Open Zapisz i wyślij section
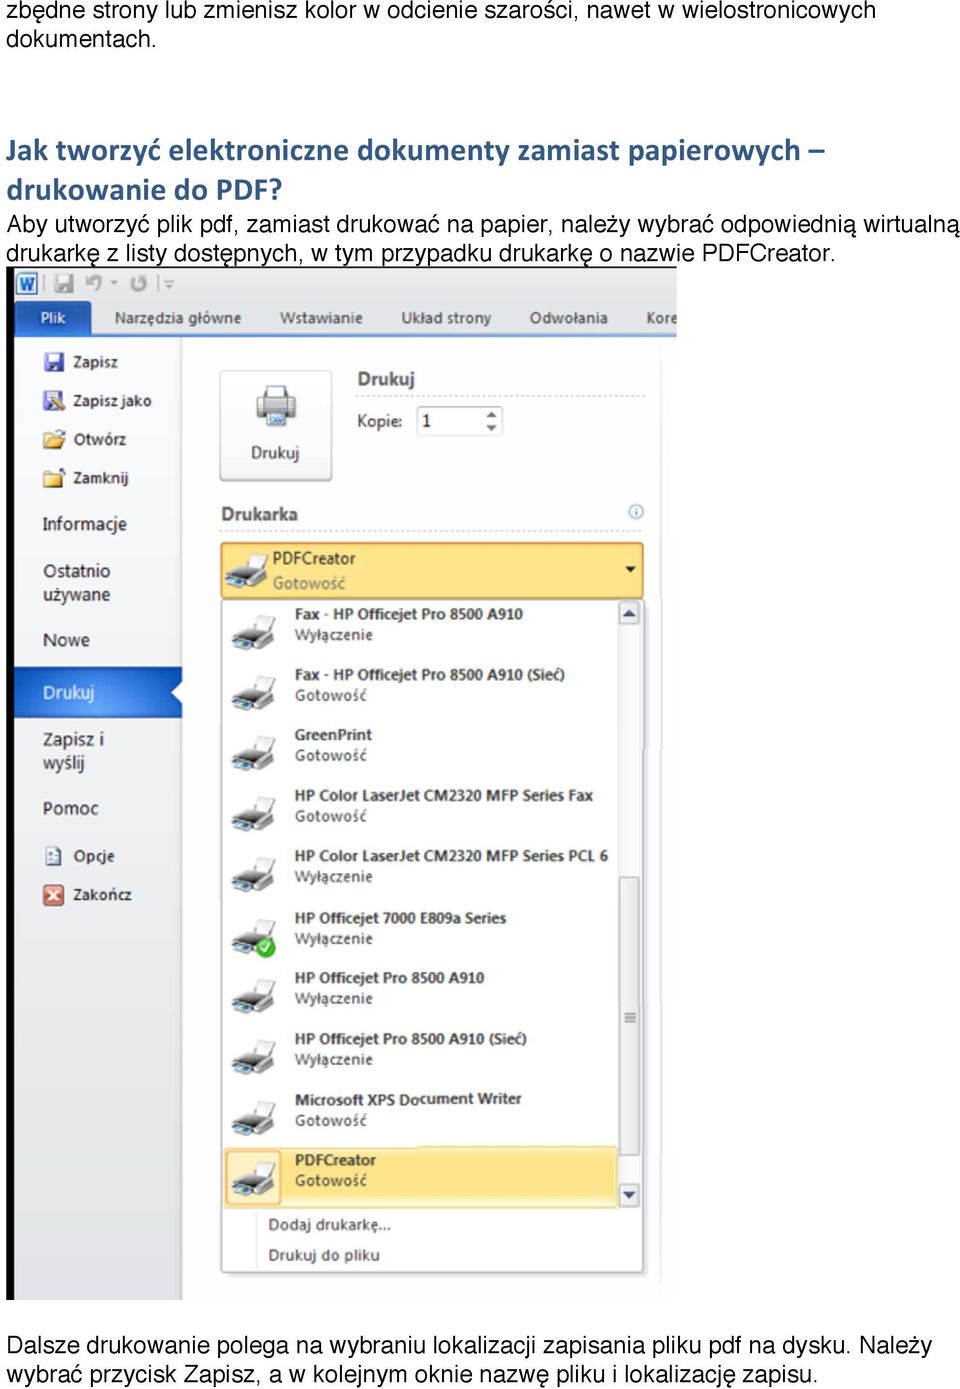This screenshot has width=960, height=1389. 73,751
